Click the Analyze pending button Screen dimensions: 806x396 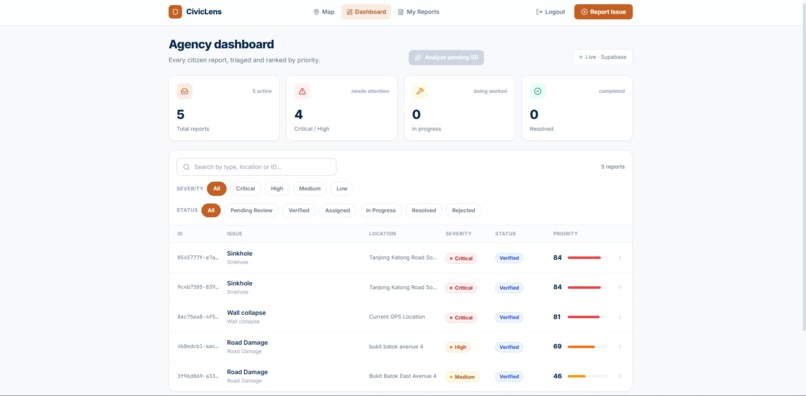click(446, 58)
